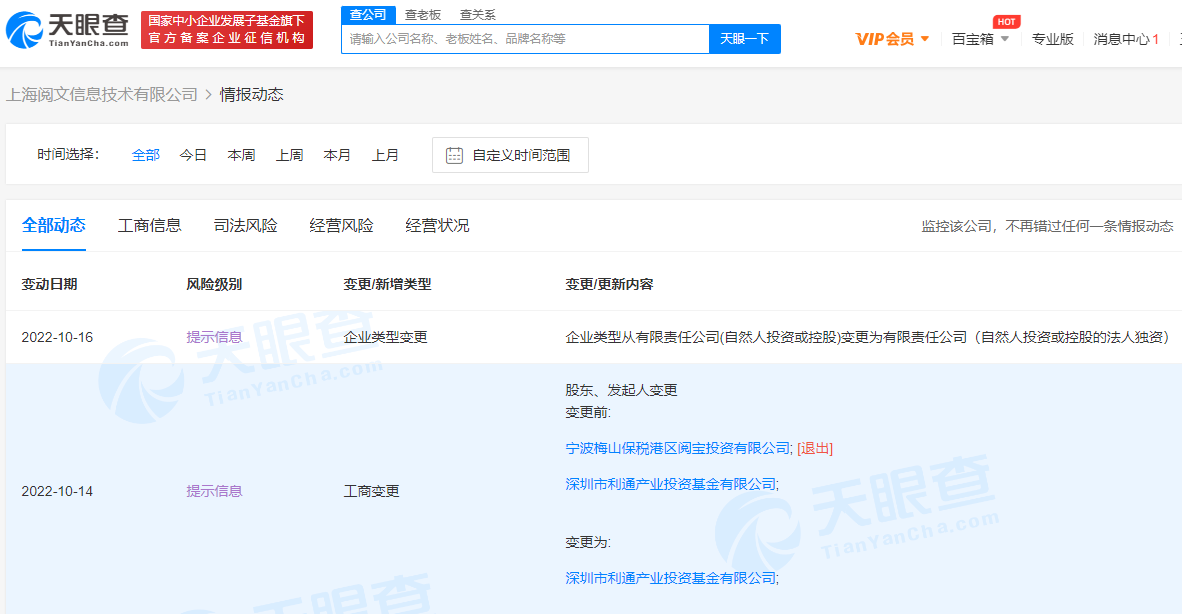The image size is (1182, 614).
Task: Switch to 查关系 search tab
Action: tap(477, 15)
